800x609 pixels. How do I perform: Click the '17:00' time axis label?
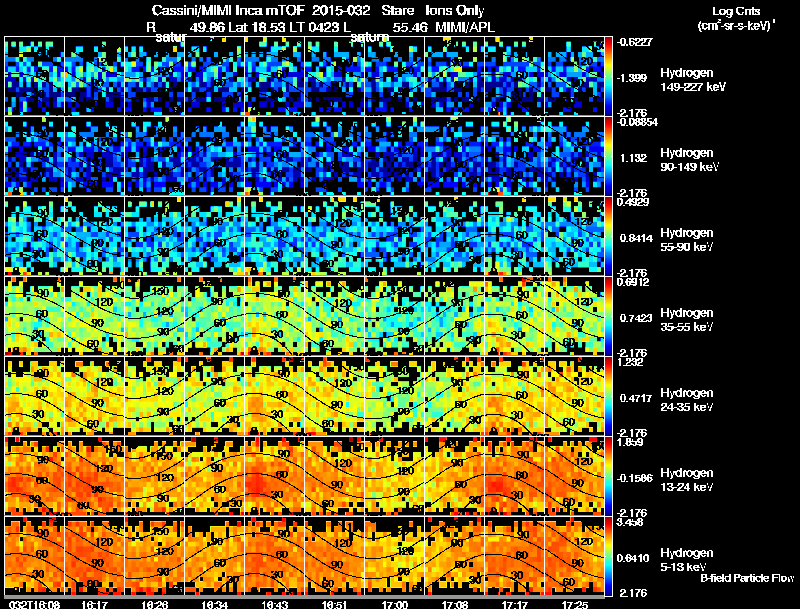tap(394, 604)
